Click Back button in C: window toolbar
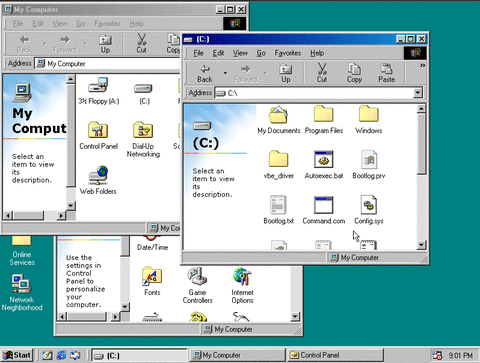 click(205, 74)
